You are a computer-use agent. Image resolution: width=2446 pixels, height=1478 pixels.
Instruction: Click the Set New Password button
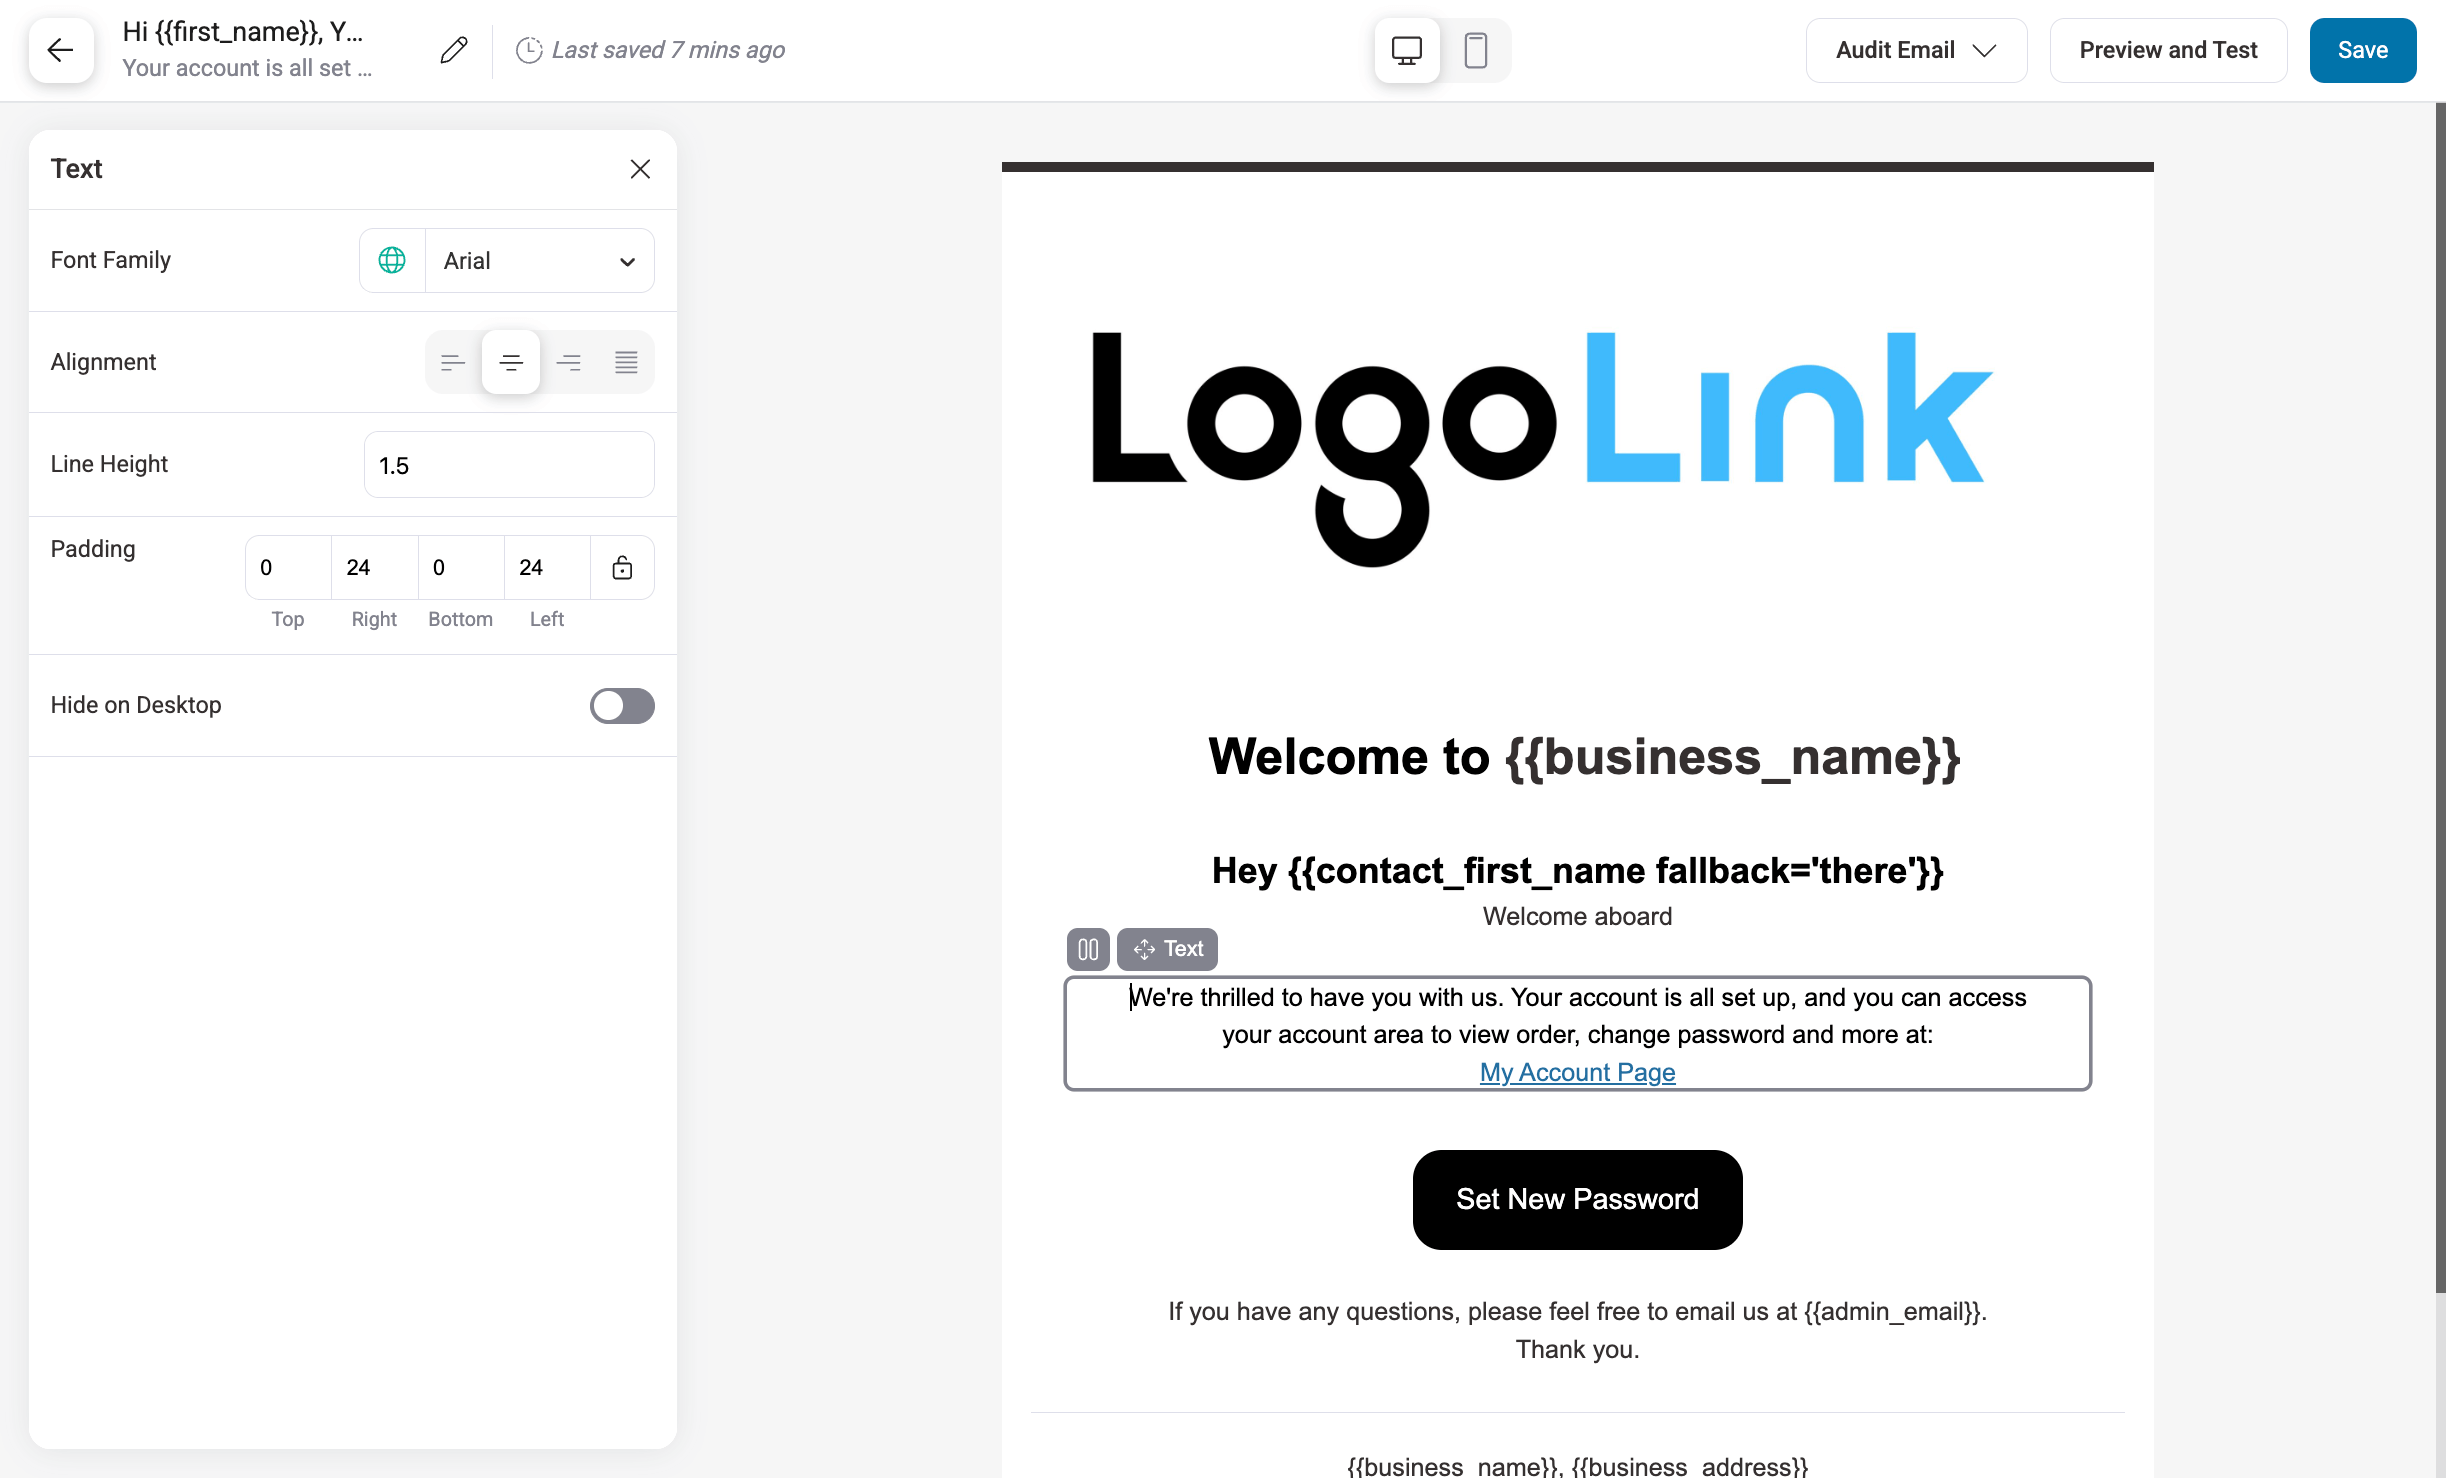point(1576,1199)
